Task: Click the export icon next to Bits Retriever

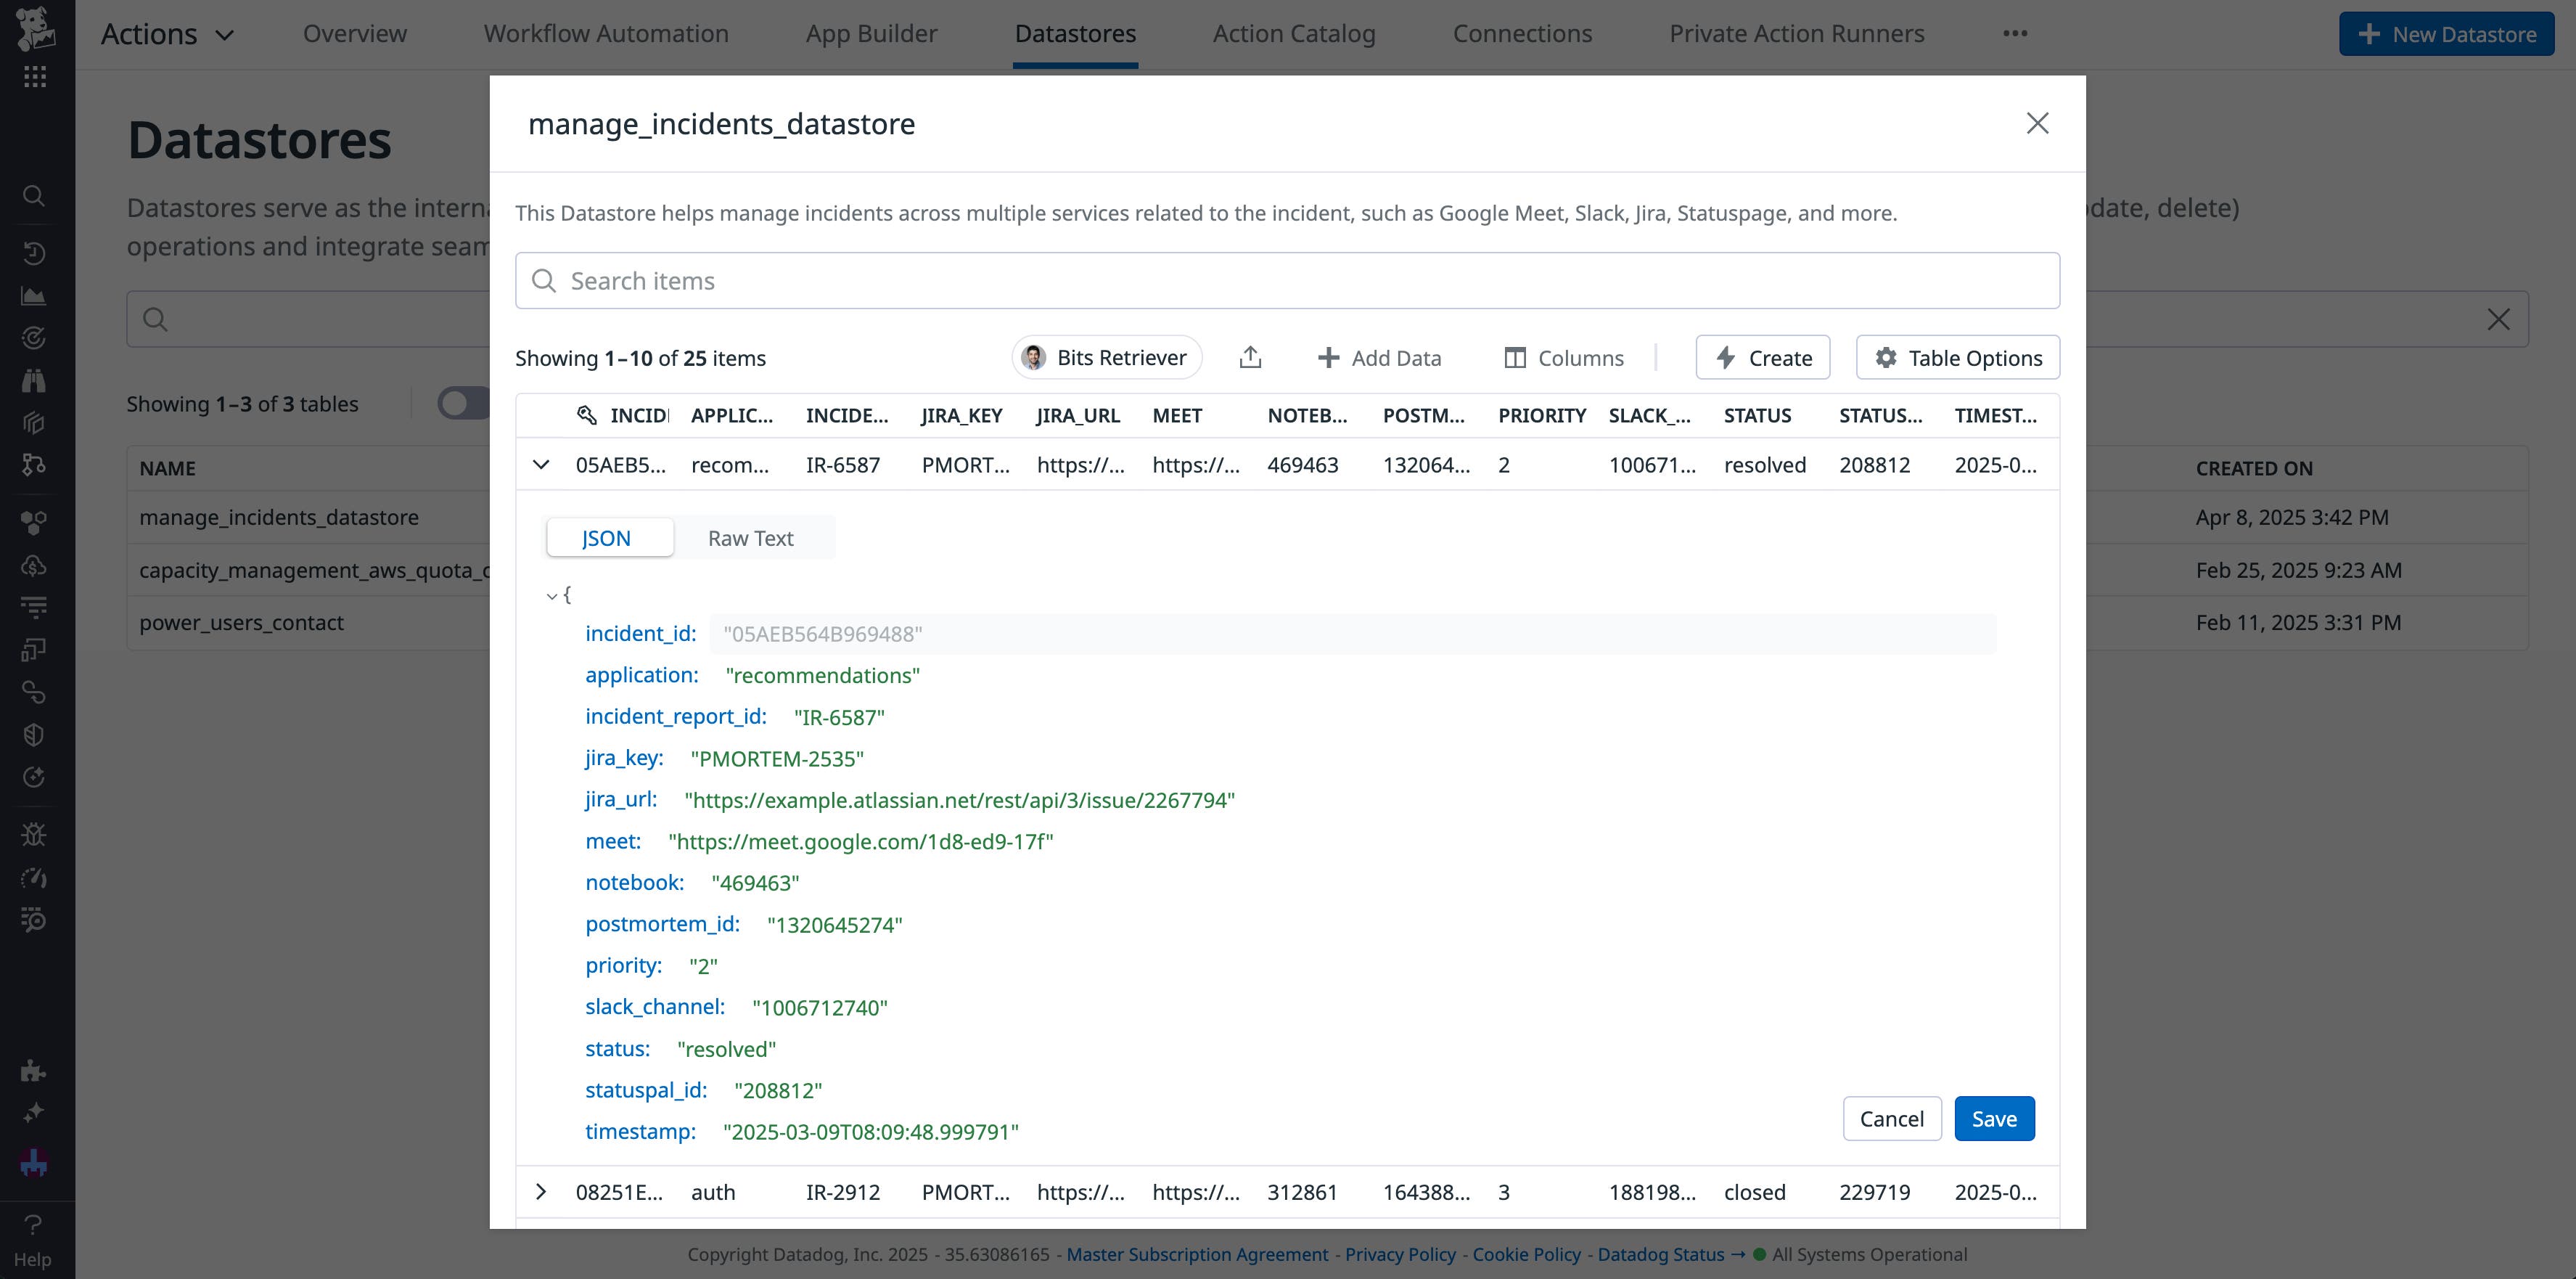Action: 1250,357
